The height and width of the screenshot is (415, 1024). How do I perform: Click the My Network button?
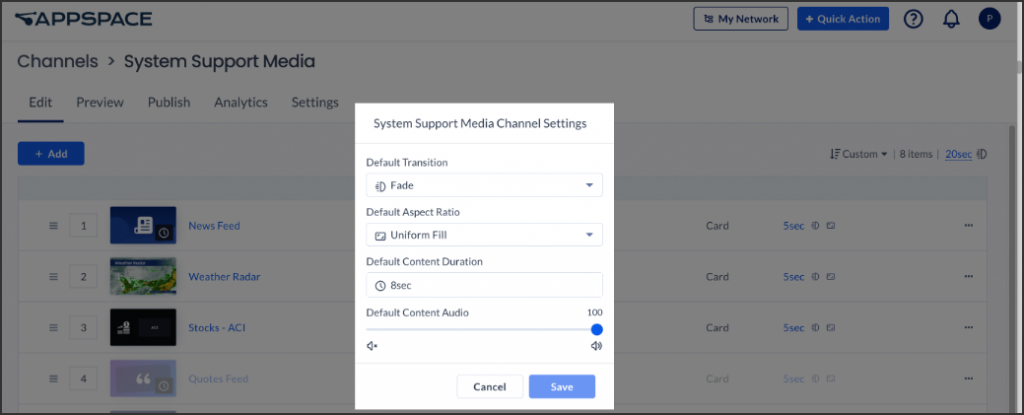[741, 19]
